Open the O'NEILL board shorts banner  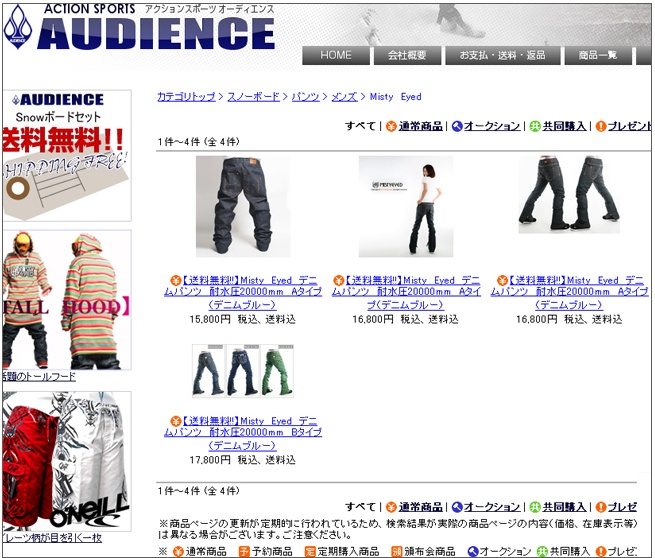click(67, 461)
